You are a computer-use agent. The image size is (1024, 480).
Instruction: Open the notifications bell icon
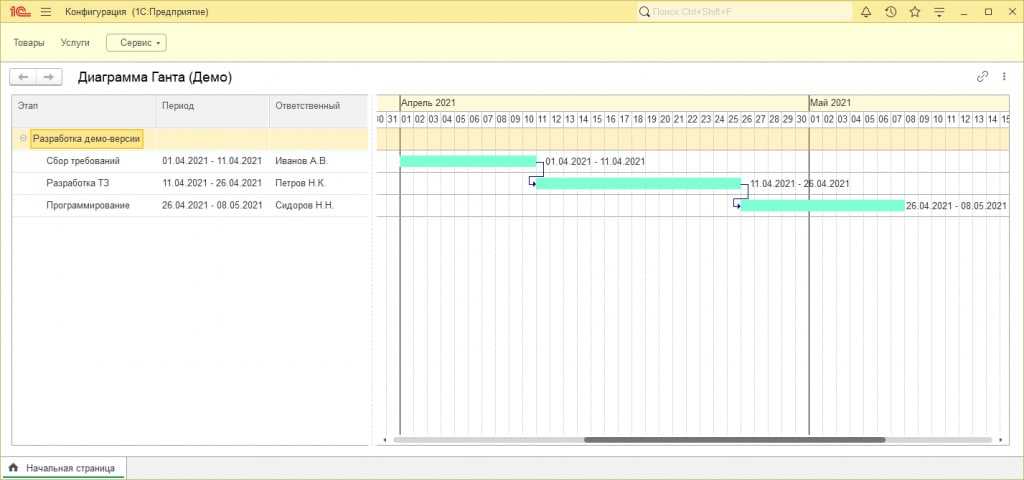865,12
